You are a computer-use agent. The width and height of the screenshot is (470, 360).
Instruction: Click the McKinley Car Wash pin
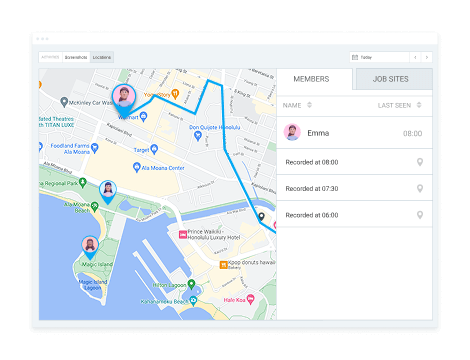(64, 102)
